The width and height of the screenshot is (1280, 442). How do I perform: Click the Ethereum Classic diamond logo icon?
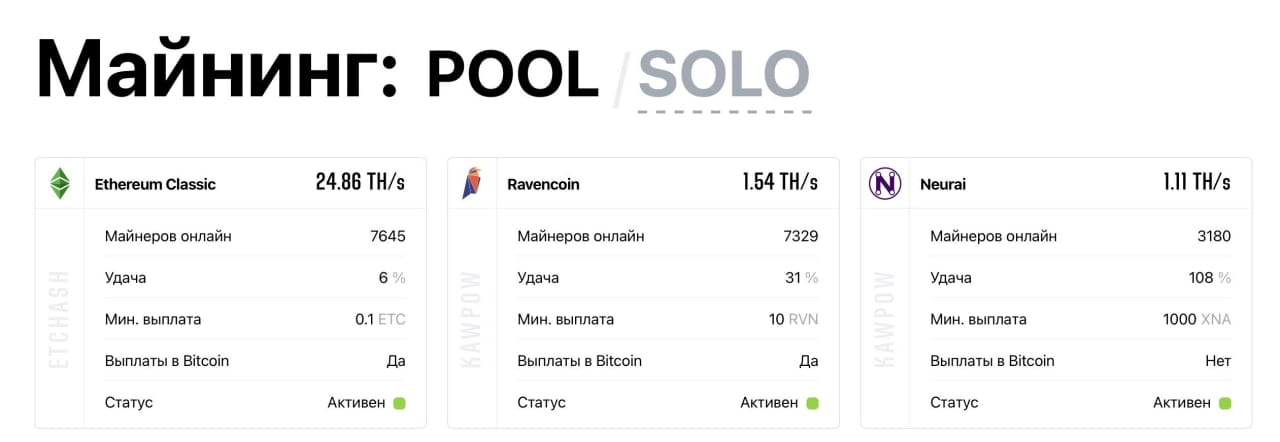[x=60, y=183]
